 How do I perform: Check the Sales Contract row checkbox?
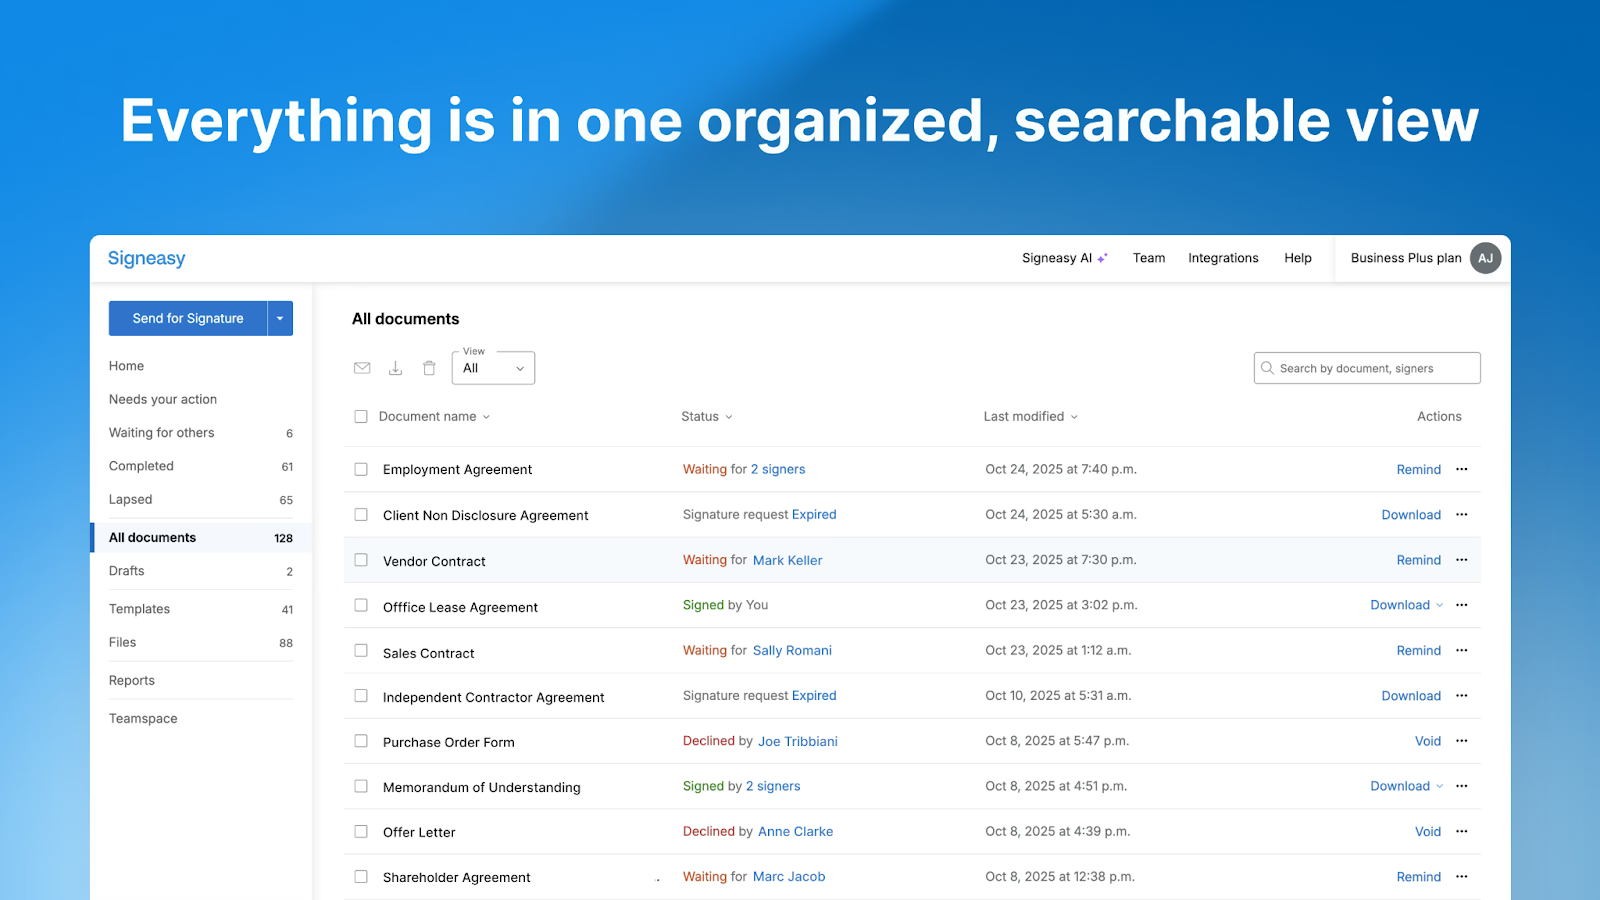tap(361, 651)
